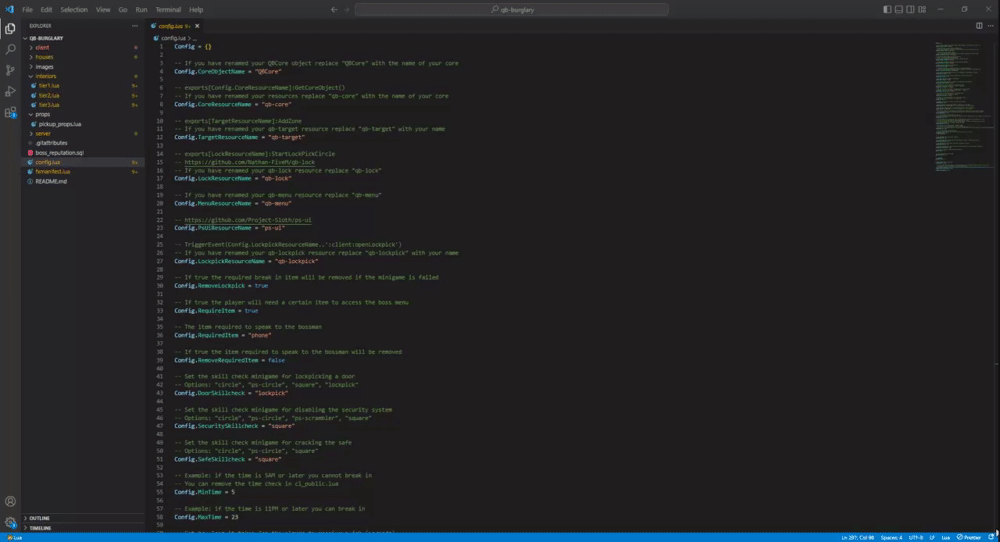
Task: Open the Help menu
Action: [196, 10]
